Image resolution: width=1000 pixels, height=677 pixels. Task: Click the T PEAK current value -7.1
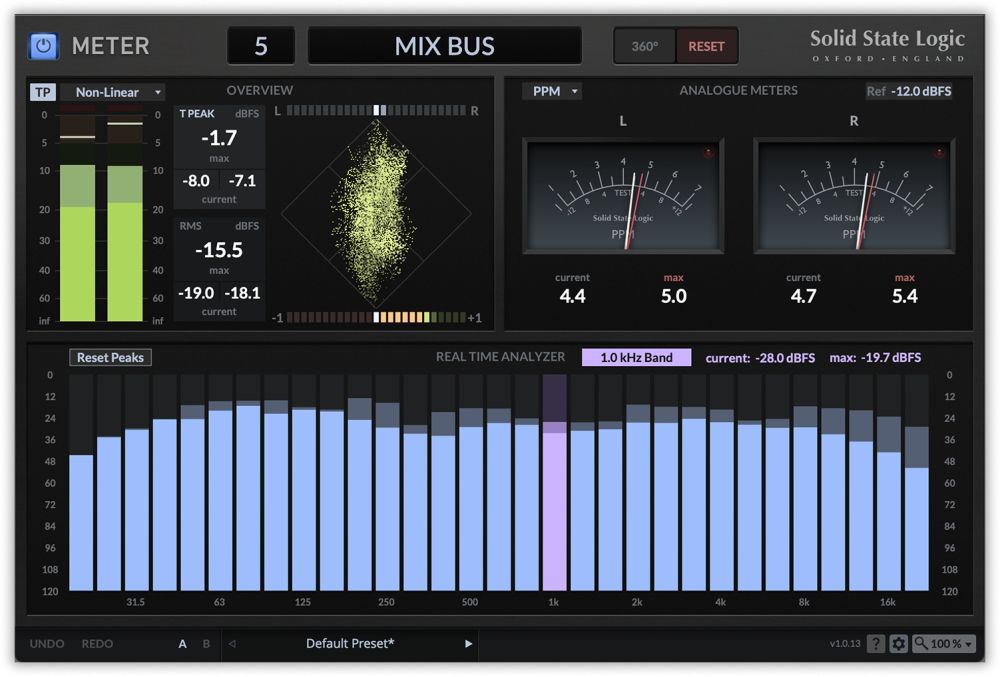[x=242, y=181]
